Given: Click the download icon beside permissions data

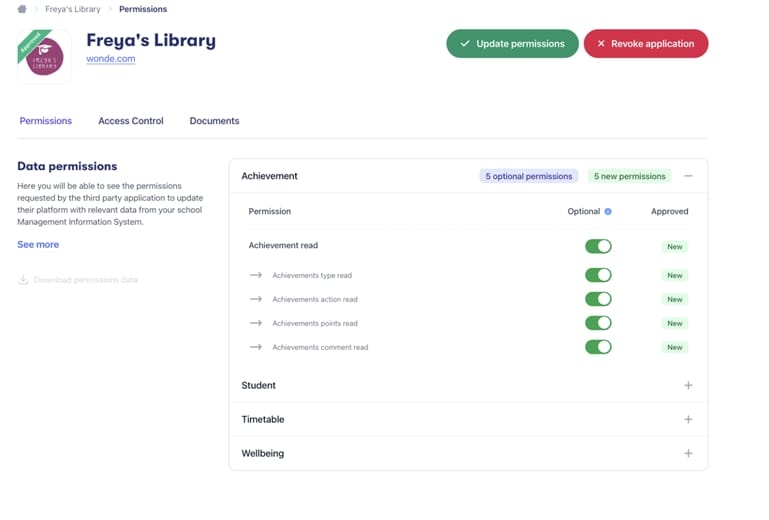Looking at the screenshot, I should 23,280.
